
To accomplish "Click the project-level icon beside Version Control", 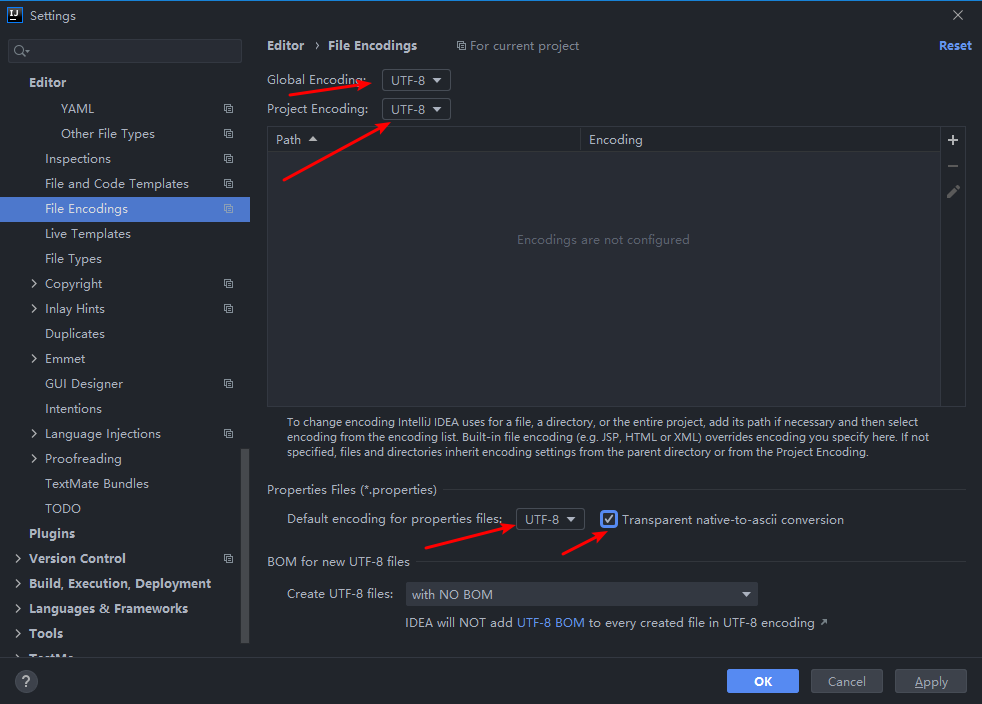I will [x=229, y=559].
